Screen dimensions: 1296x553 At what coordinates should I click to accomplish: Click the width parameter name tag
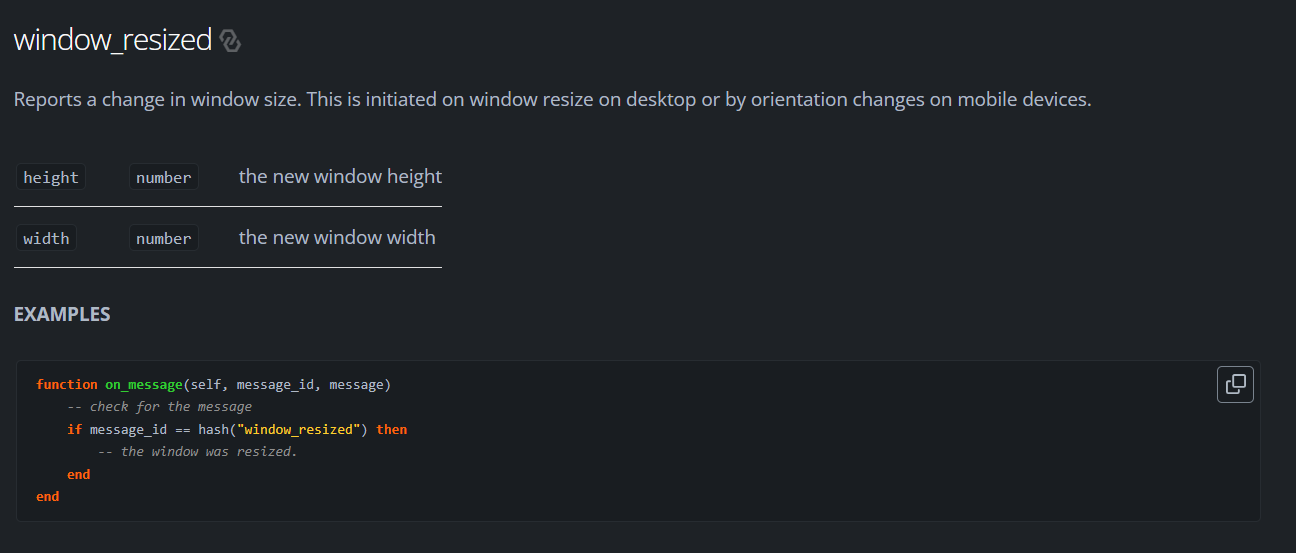click(46, 238)
